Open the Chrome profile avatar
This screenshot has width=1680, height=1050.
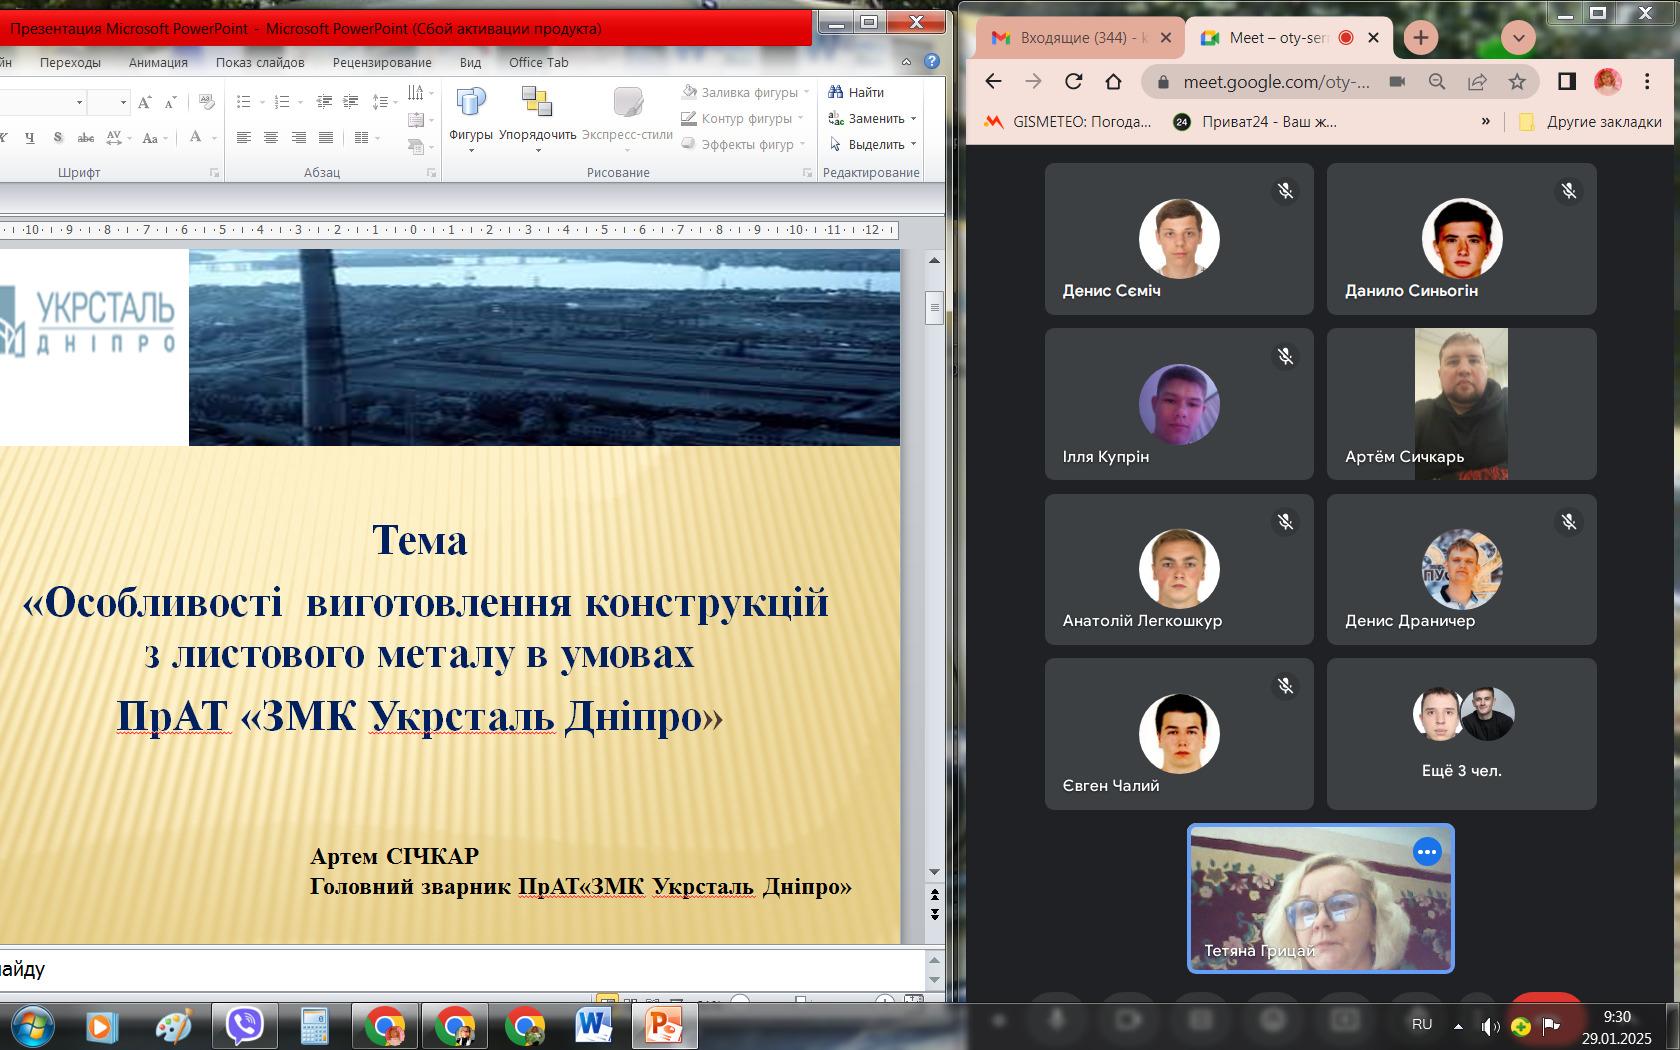[1608, 81]
